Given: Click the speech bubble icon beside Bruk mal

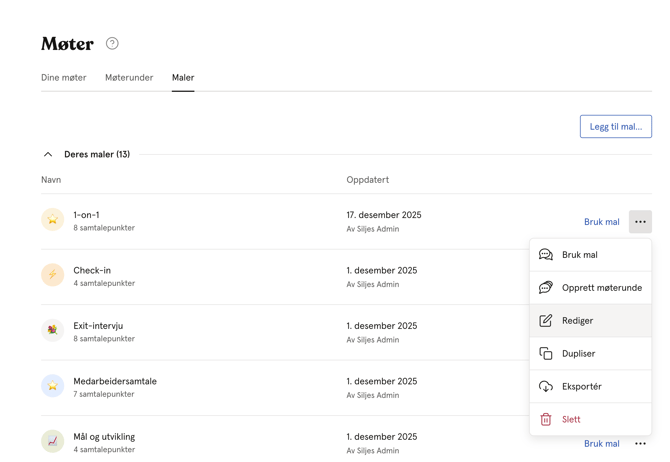Looking at the screenshot, I should pos(546,255).
